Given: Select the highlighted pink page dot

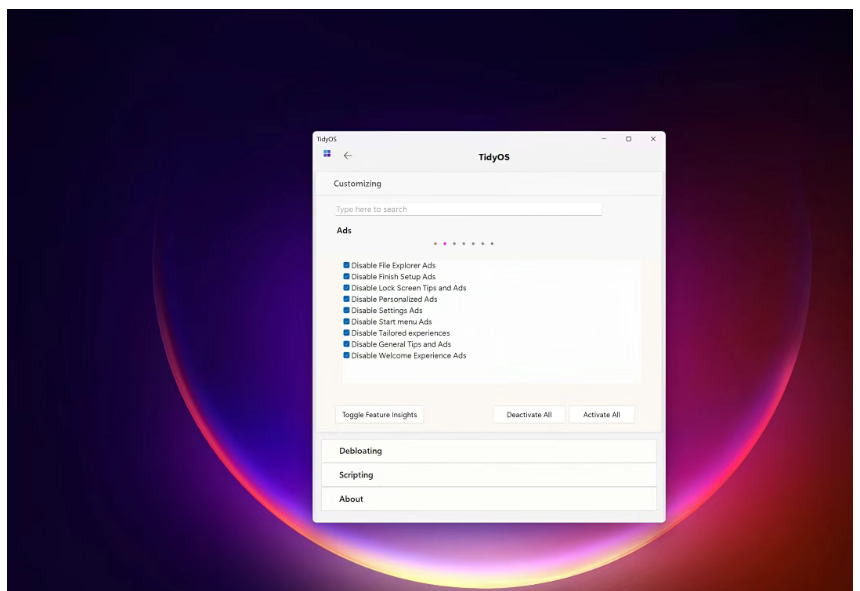Looking at the screenshot, I should click(x=445, y=243).
